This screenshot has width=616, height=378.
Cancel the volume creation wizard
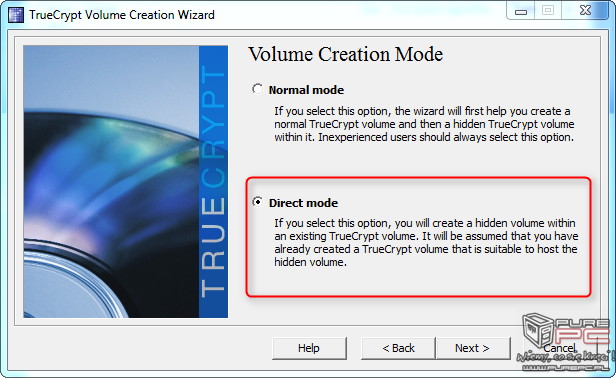559,348
